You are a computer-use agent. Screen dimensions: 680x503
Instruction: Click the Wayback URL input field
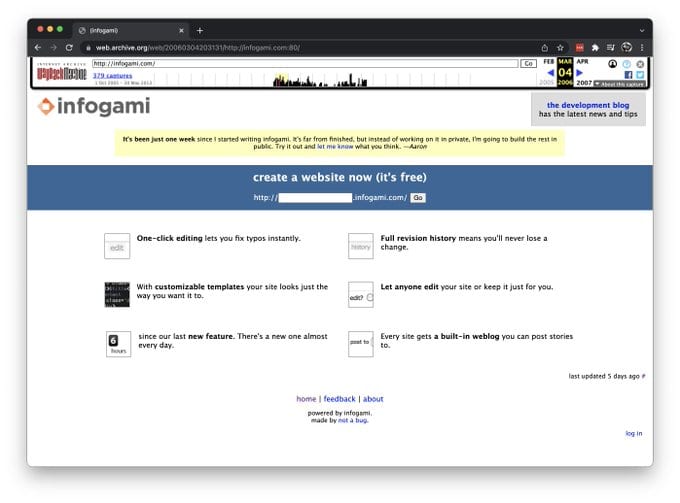[305, 64]
